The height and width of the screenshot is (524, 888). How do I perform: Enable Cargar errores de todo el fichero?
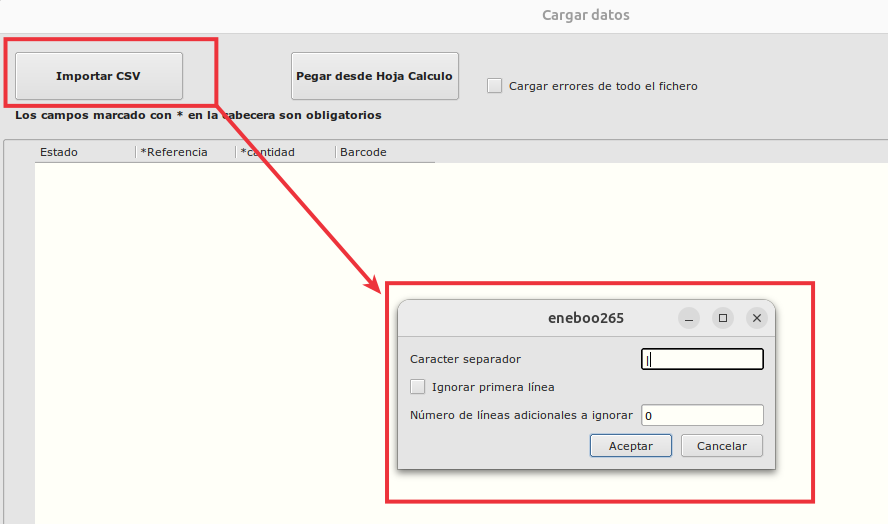494,86
